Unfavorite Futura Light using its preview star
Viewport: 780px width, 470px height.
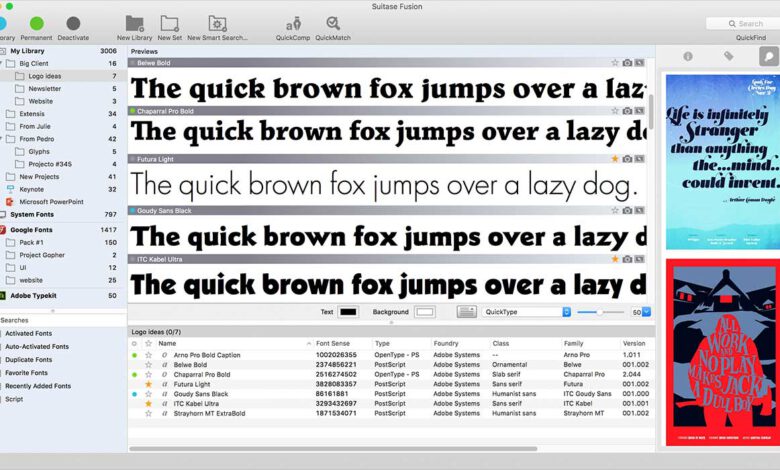pos(615,159)
